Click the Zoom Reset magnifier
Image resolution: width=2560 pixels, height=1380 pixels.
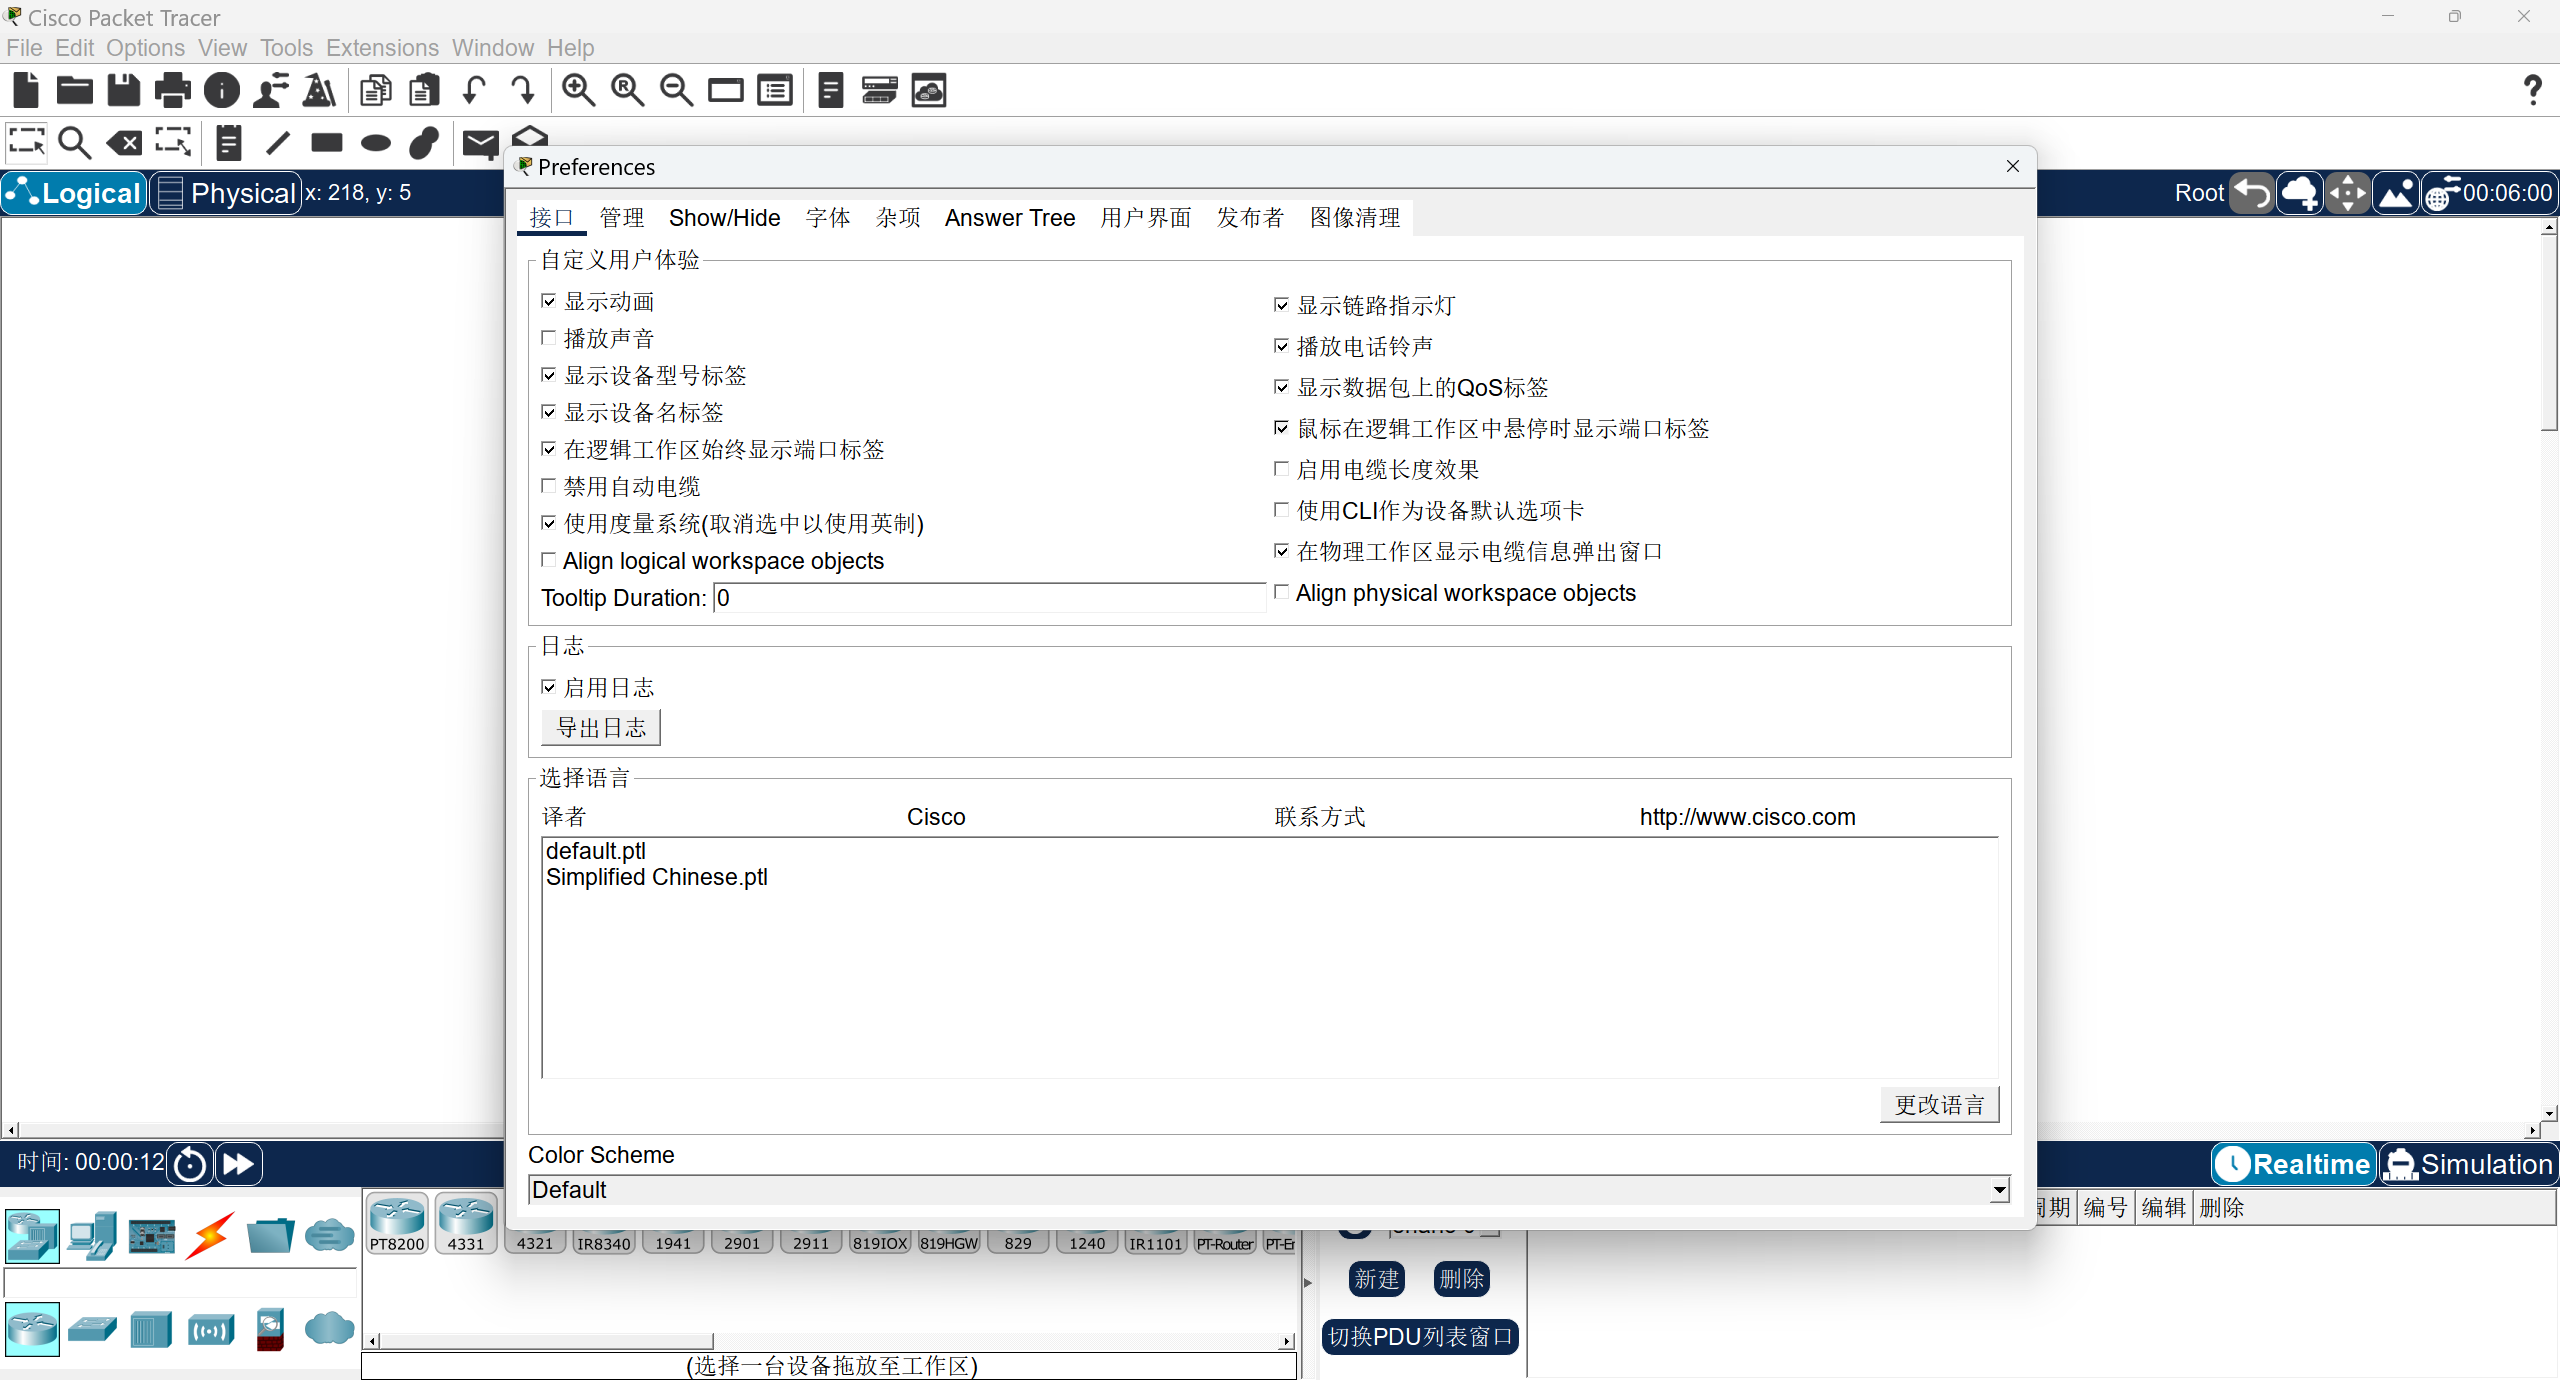click(x=628, y=90)
